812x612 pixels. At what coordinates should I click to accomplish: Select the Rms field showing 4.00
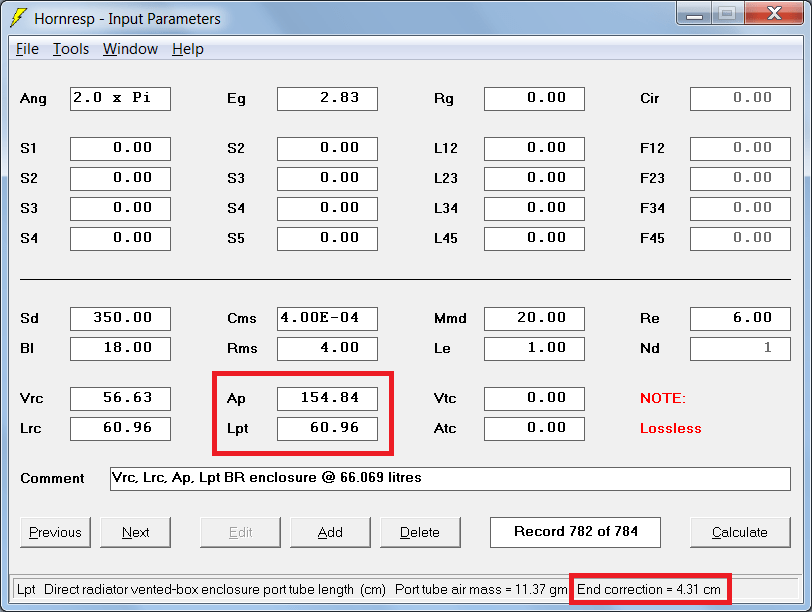(327, 349)
